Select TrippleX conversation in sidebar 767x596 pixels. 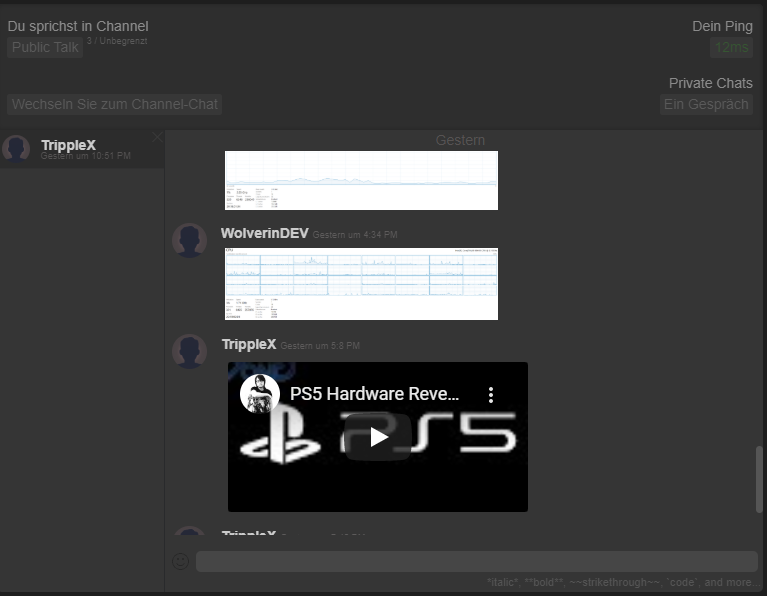click(x=82, y=149)
